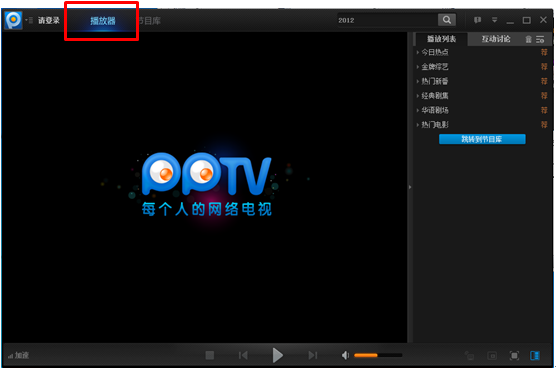556x368 pixels.
Task: Open mini player mode icon
Action: 492,355
